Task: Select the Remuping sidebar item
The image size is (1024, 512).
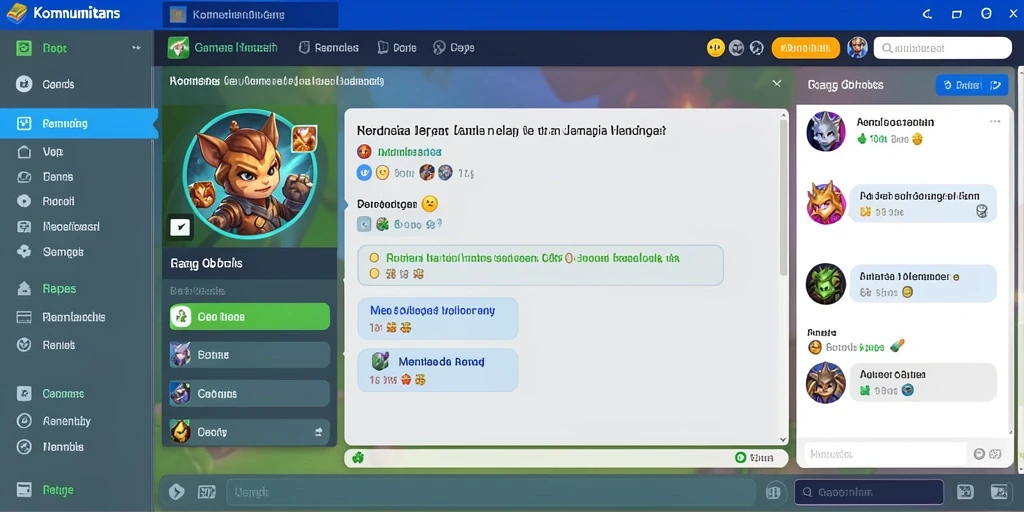Action: pyautogui.click(x=78, y=123)
